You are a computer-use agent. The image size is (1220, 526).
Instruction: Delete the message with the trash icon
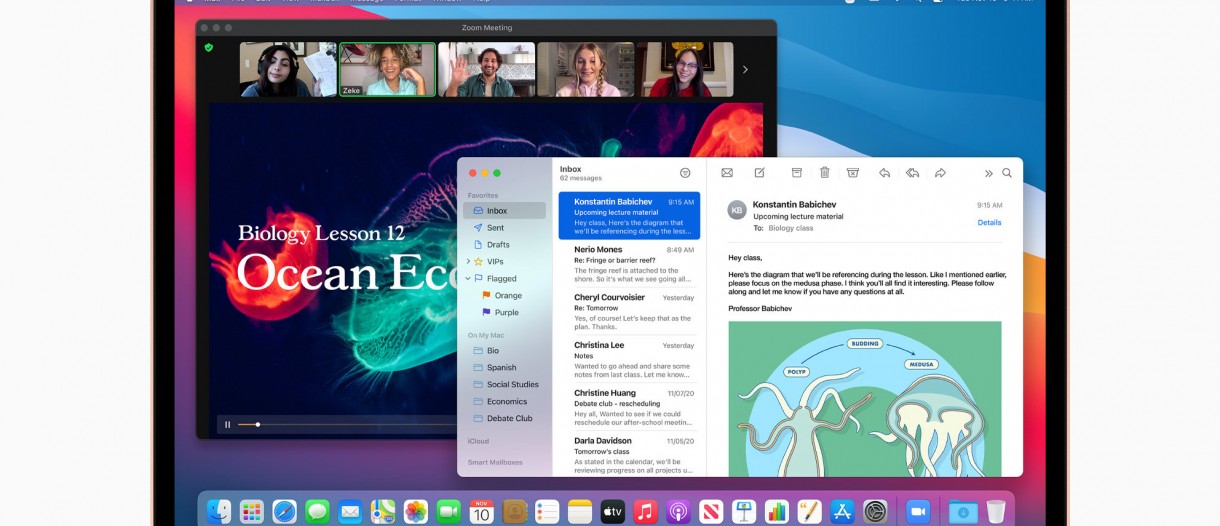pyautogui.click(x=825, y=173)
